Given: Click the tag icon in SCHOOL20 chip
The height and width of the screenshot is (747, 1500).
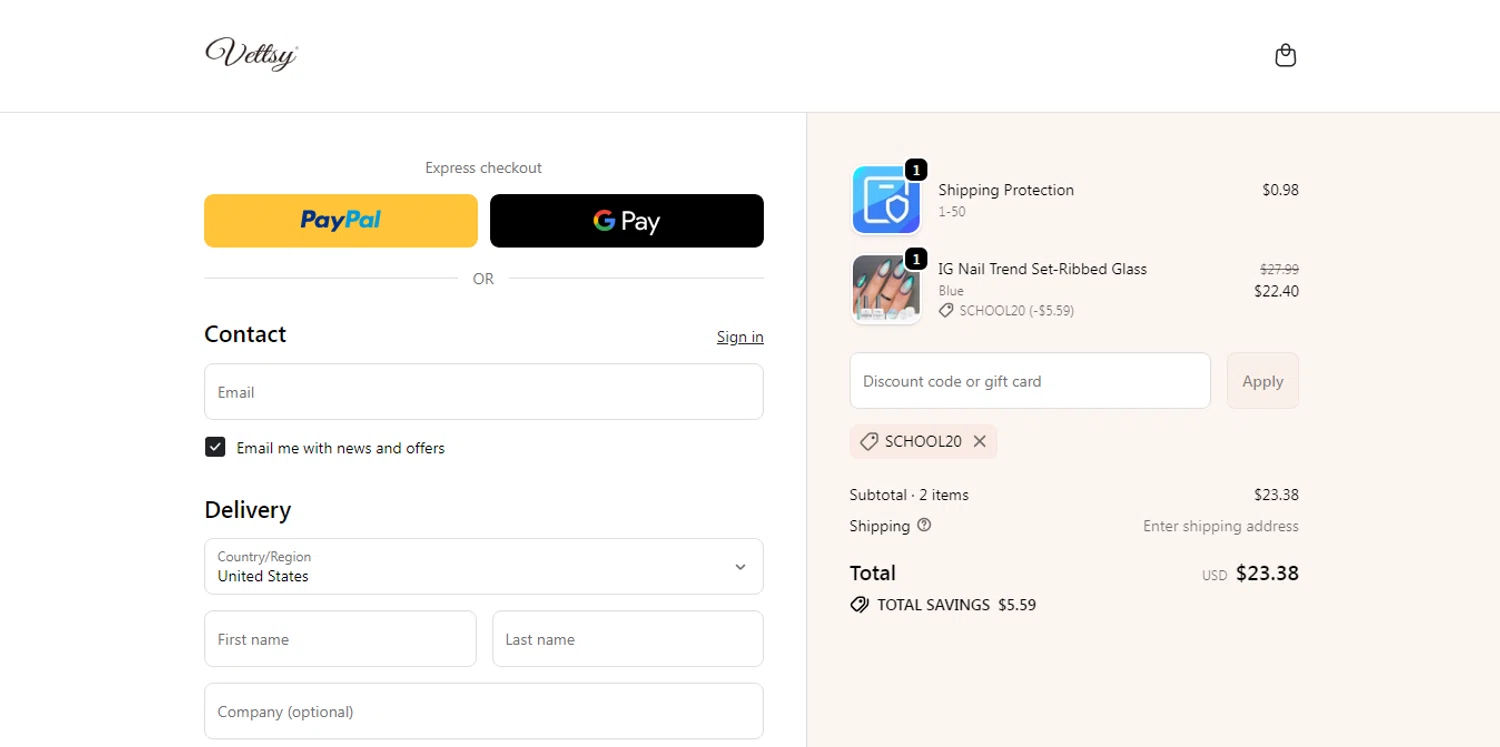Looking at the screenshot, I should tap(869, 441).
